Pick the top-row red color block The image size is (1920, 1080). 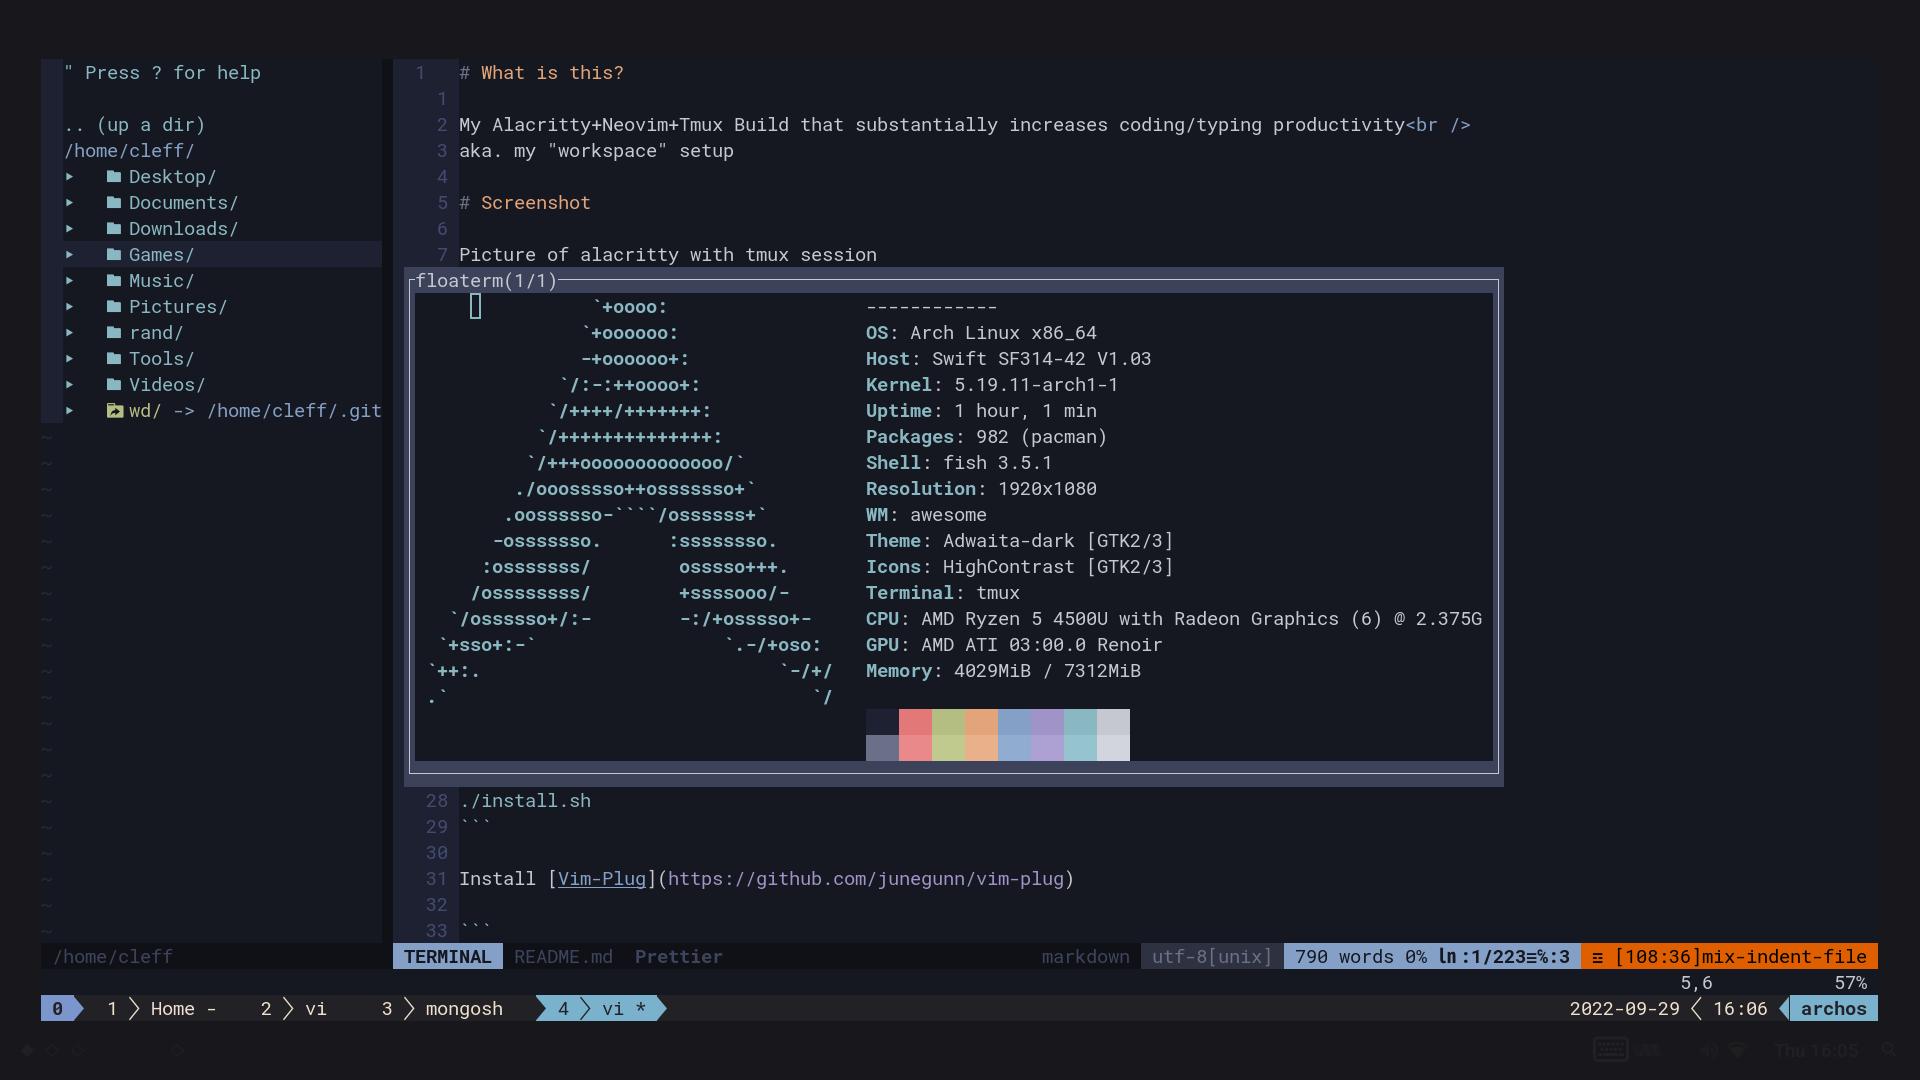[915, 722]
